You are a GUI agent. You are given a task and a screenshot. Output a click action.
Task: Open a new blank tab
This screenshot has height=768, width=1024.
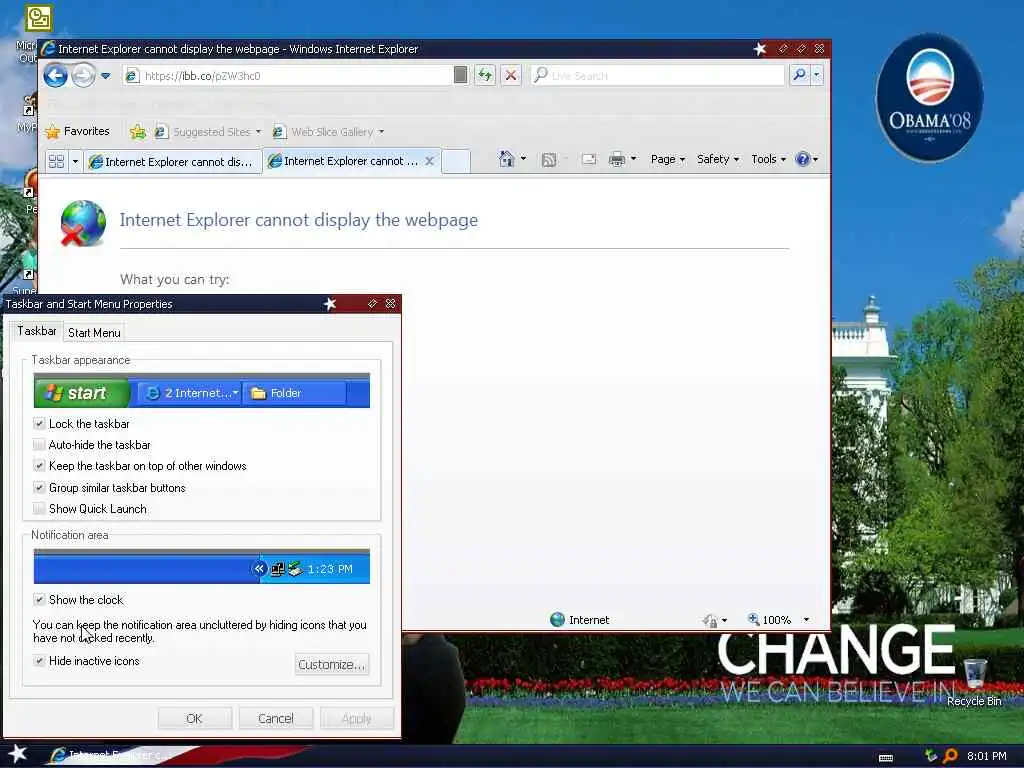(456, 161)
